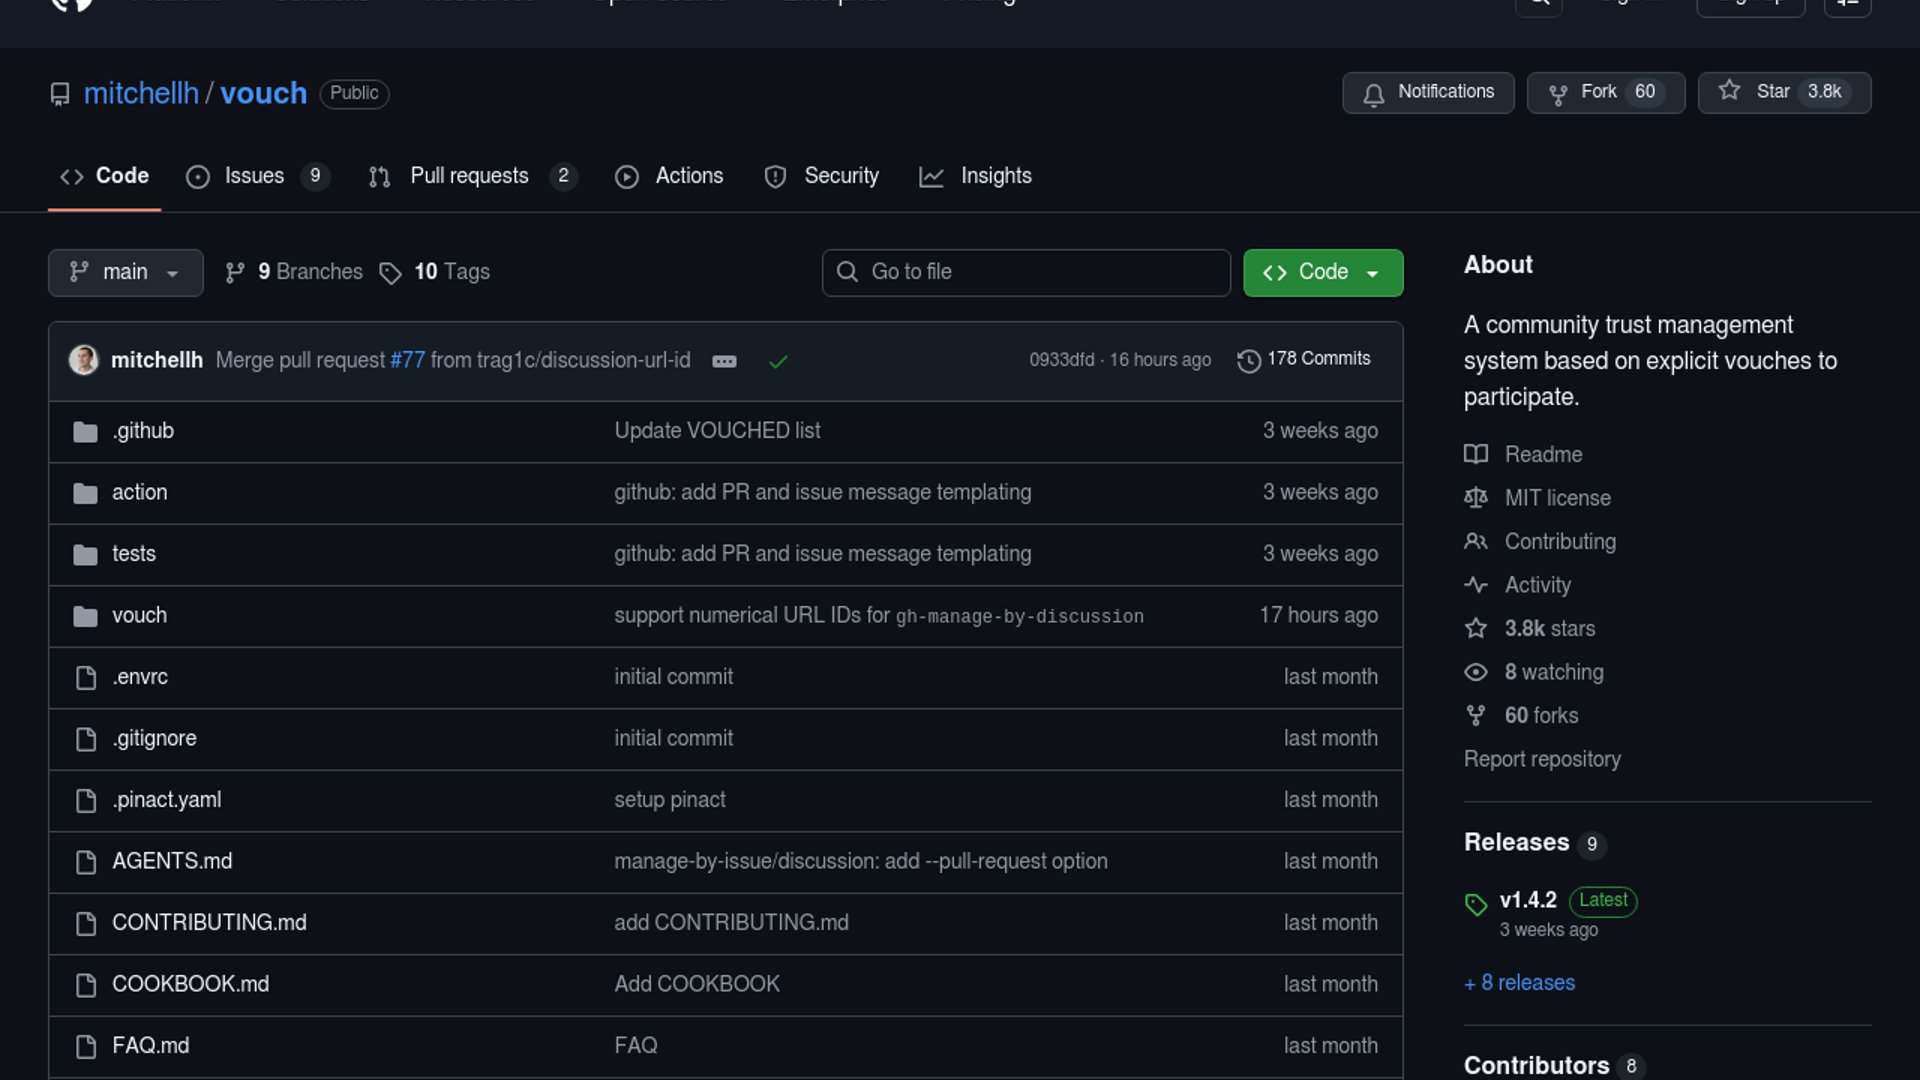
Task: Open the .github folder
Action: tap(143, 431)
